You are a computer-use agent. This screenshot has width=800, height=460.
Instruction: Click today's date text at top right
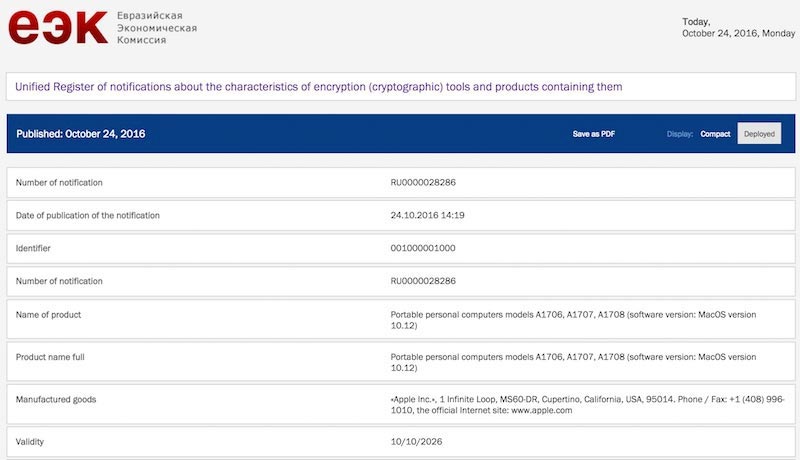pos(738,28)
